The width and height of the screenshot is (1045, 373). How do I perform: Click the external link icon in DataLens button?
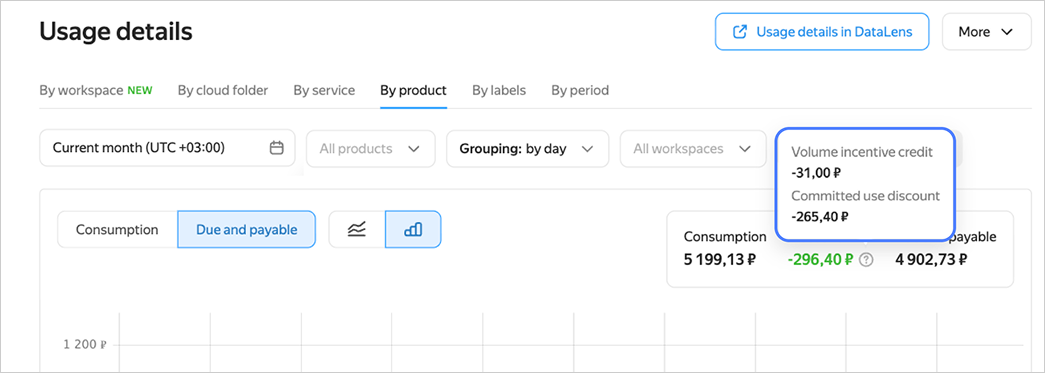(740, 32)
